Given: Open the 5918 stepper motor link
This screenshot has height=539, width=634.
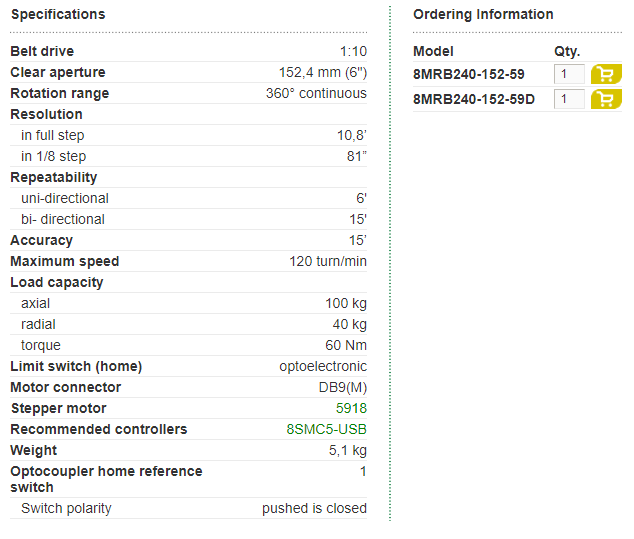Looking at the screenshot, I should click(351, 408).
